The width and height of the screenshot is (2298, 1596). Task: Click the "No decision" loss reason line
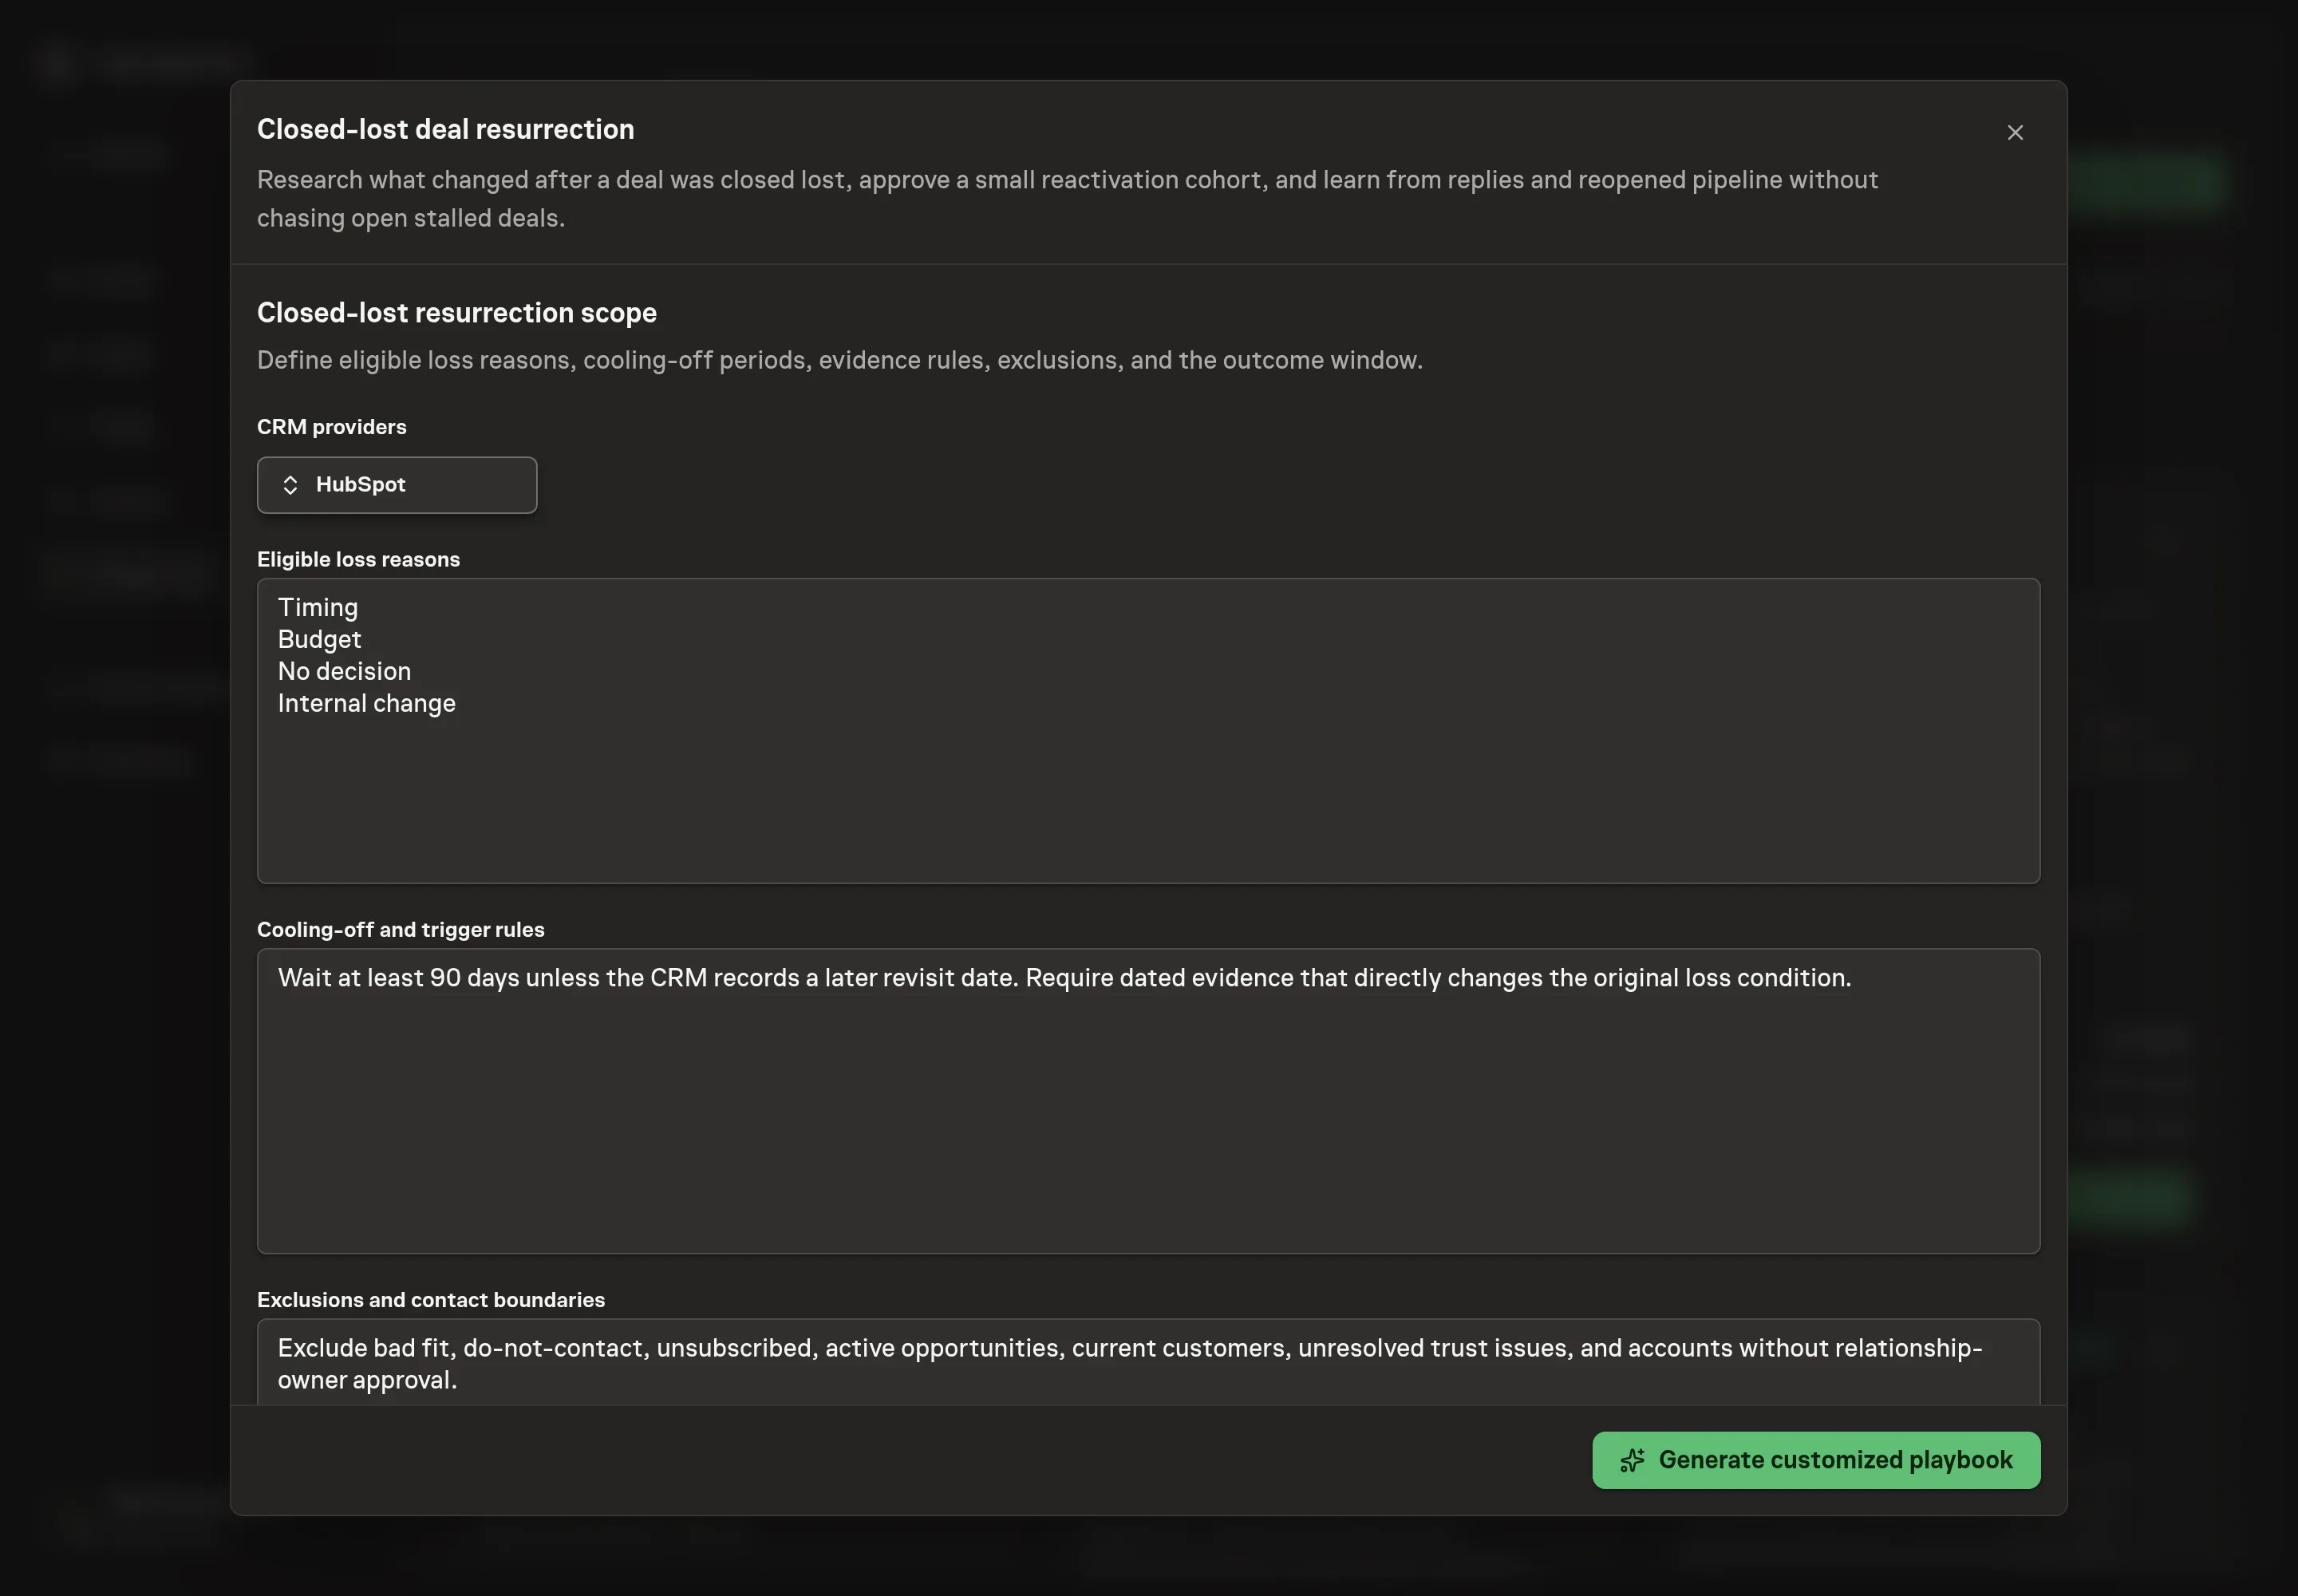click(344, 672)
